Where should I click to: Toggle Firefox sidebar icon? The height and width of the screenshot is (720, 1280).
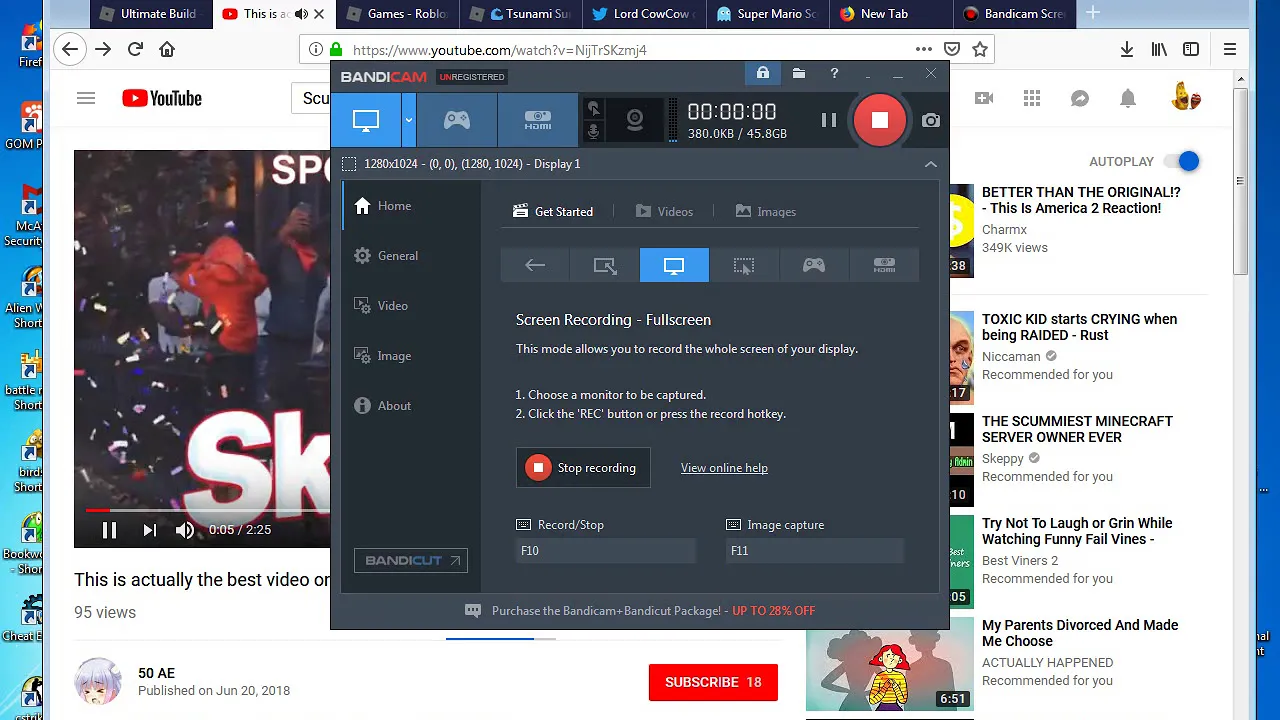[1191, 49]
